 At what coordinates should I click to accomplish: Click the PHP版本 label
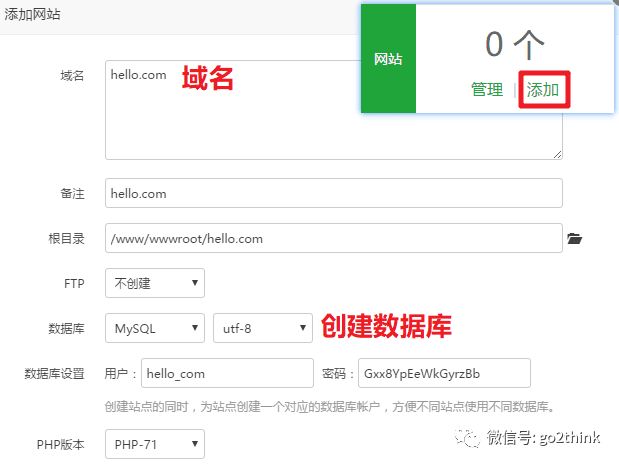tap(60, 444)
